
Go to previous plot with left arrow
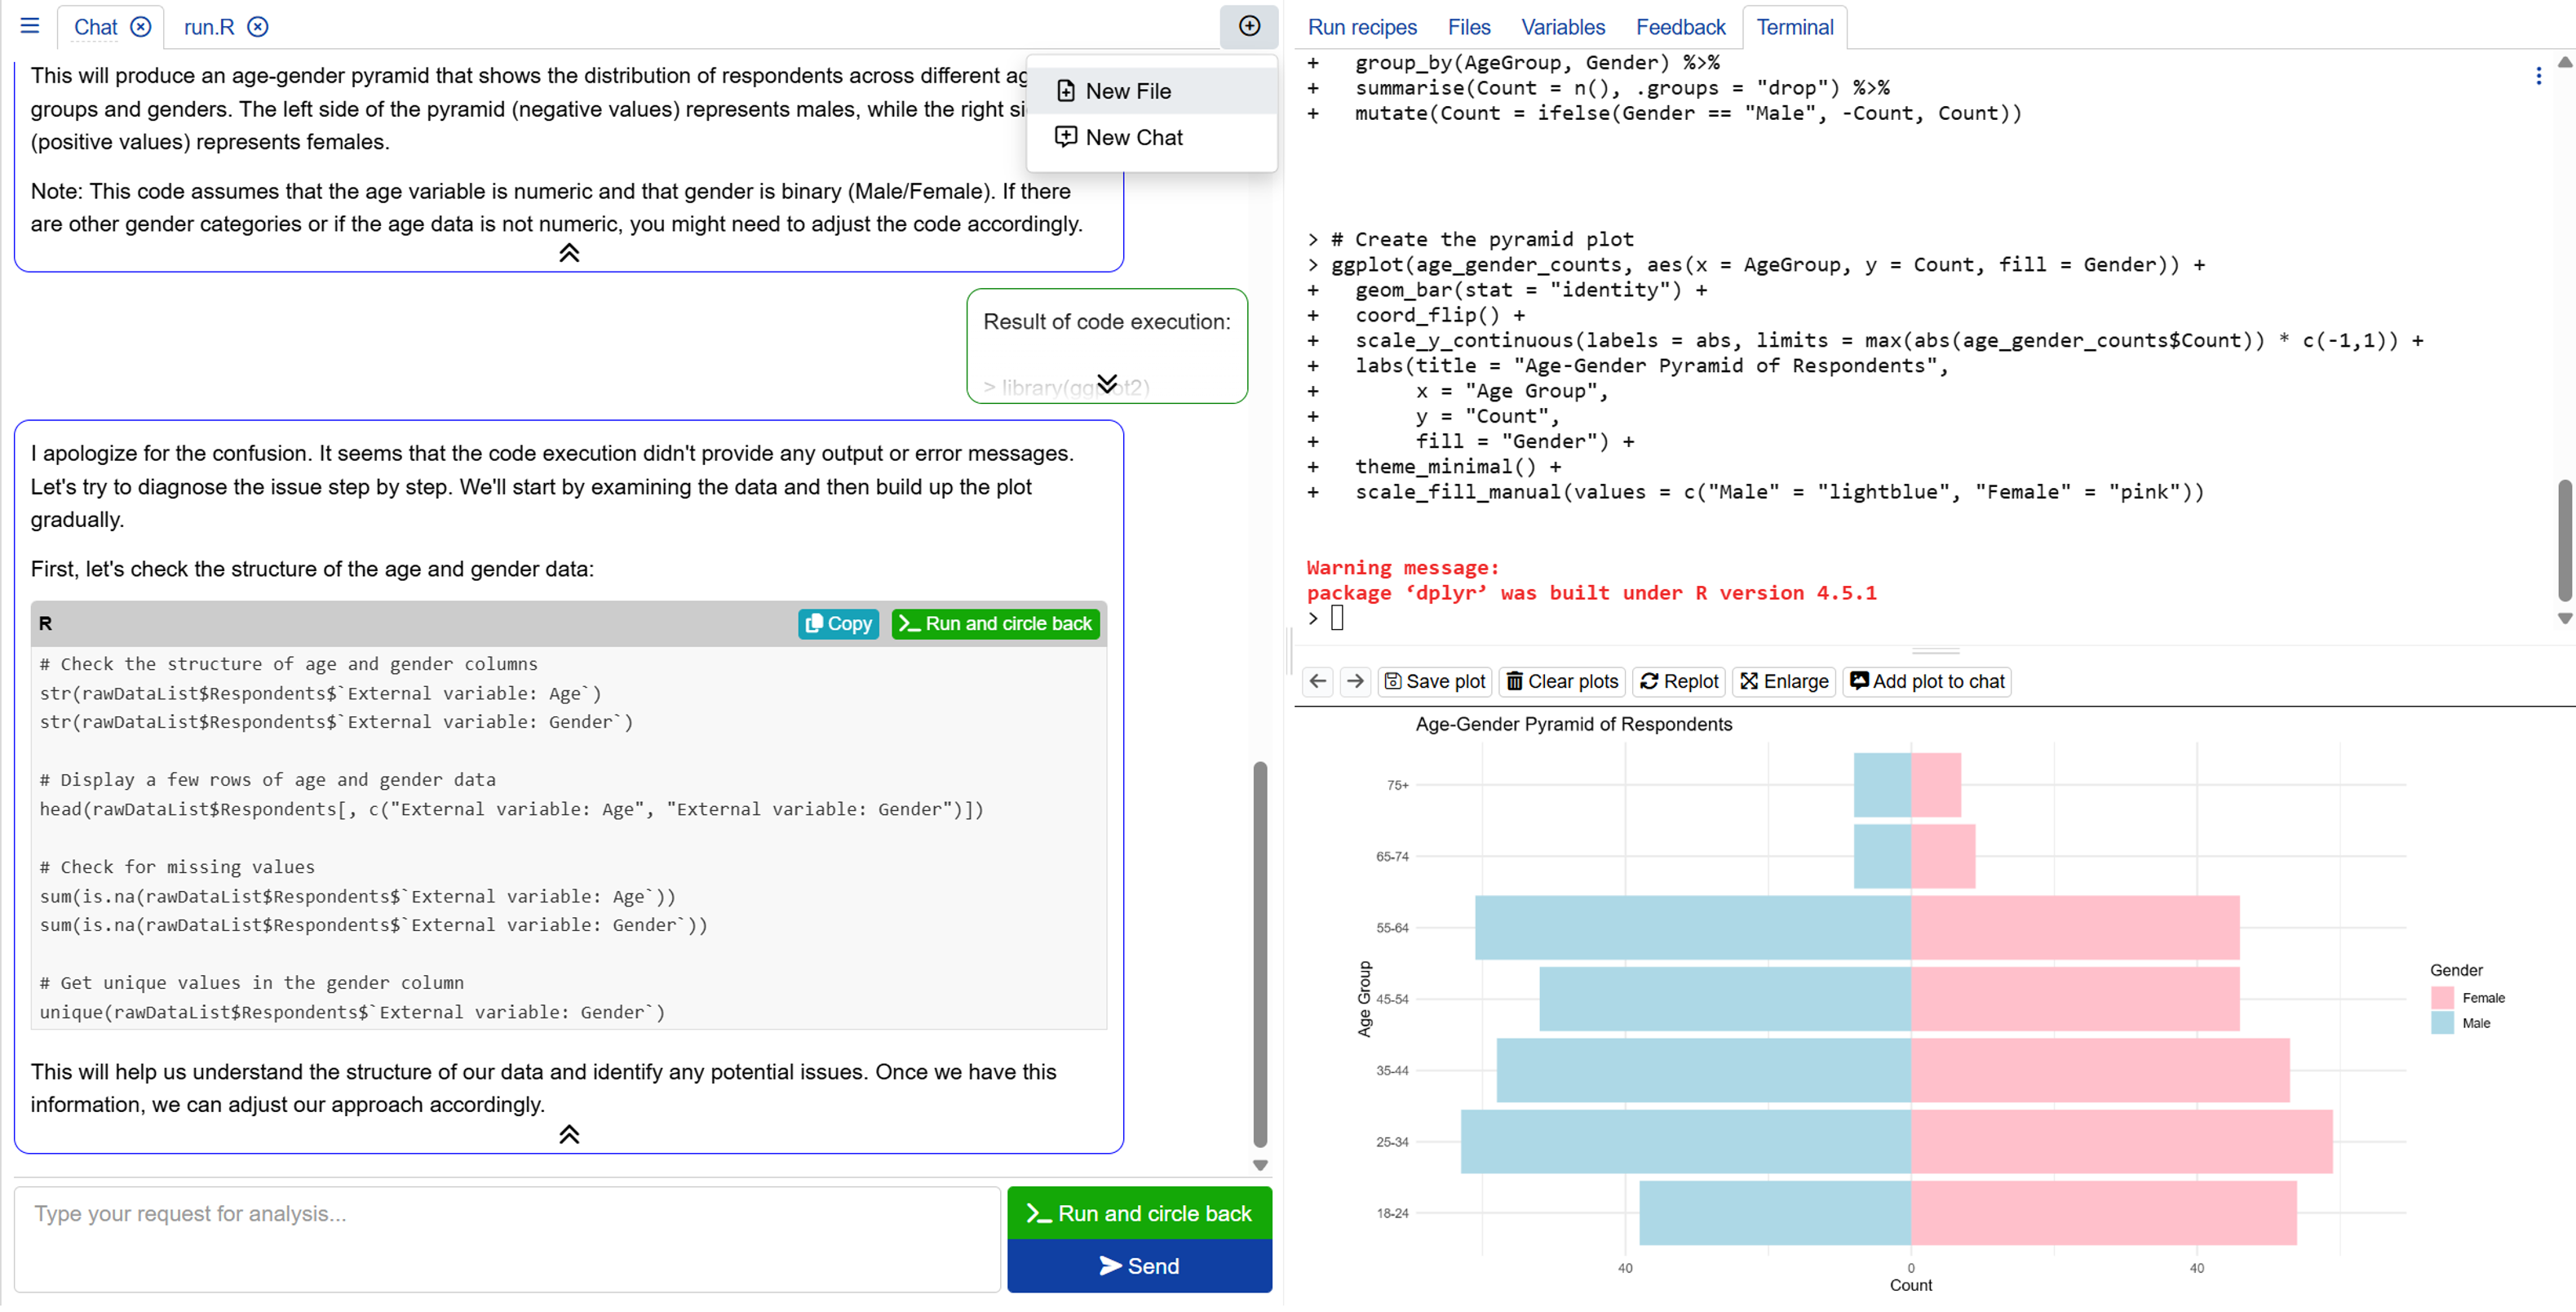coord(1318,681)
